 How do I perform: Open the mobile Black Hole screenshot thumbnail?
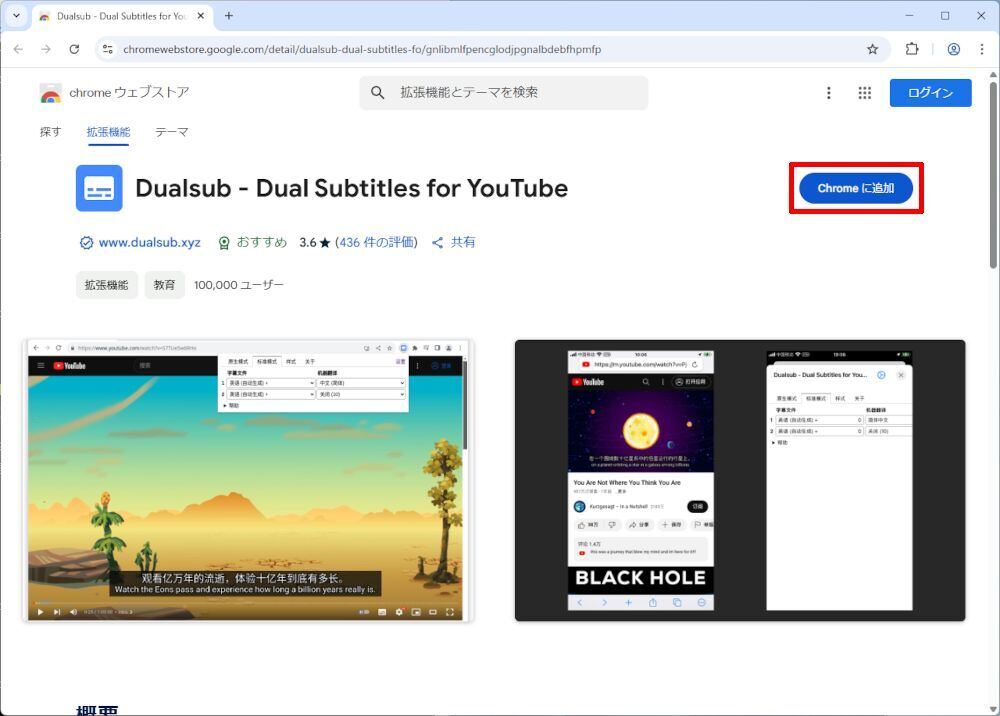pyautogui.click(x=740, y=480)
